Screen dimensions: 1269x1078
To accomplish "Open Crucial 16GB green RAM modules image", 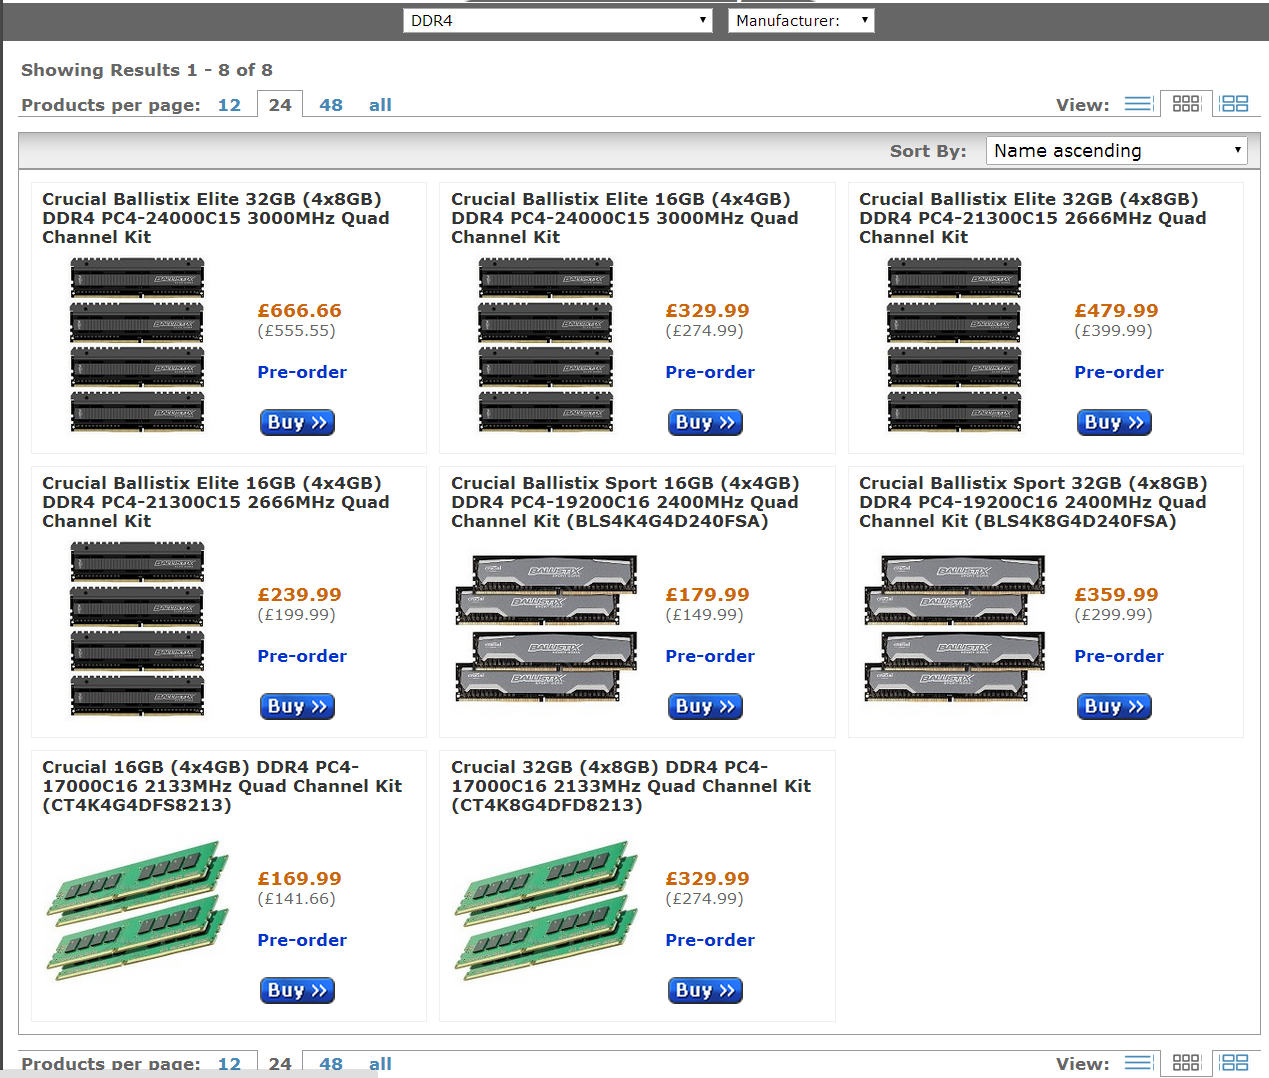I will (138, 911).
